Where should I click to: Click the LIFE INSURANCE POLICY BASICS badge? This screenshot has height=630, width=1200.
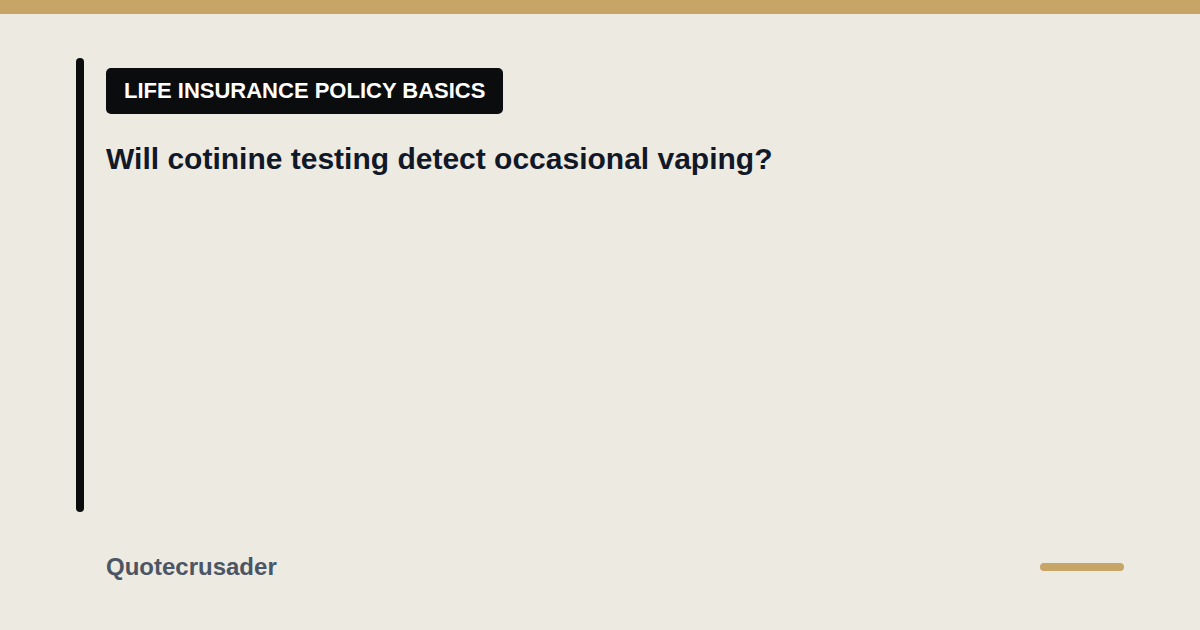304,91
